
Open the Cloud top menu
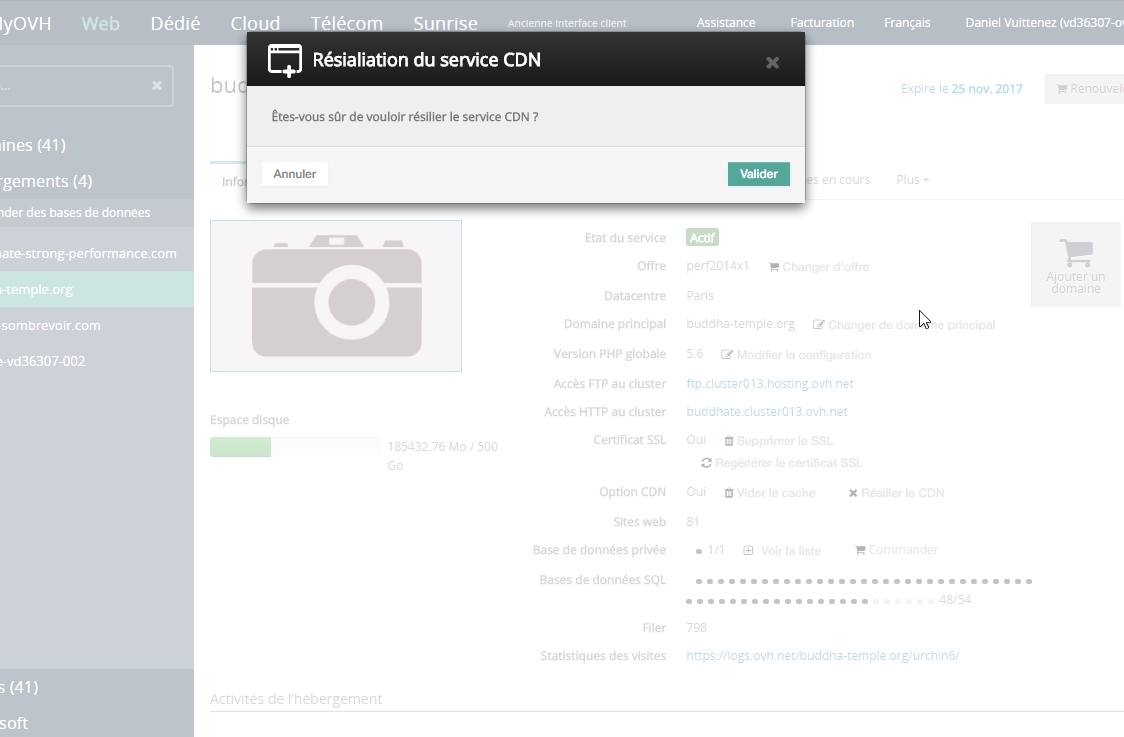[255, 24]
